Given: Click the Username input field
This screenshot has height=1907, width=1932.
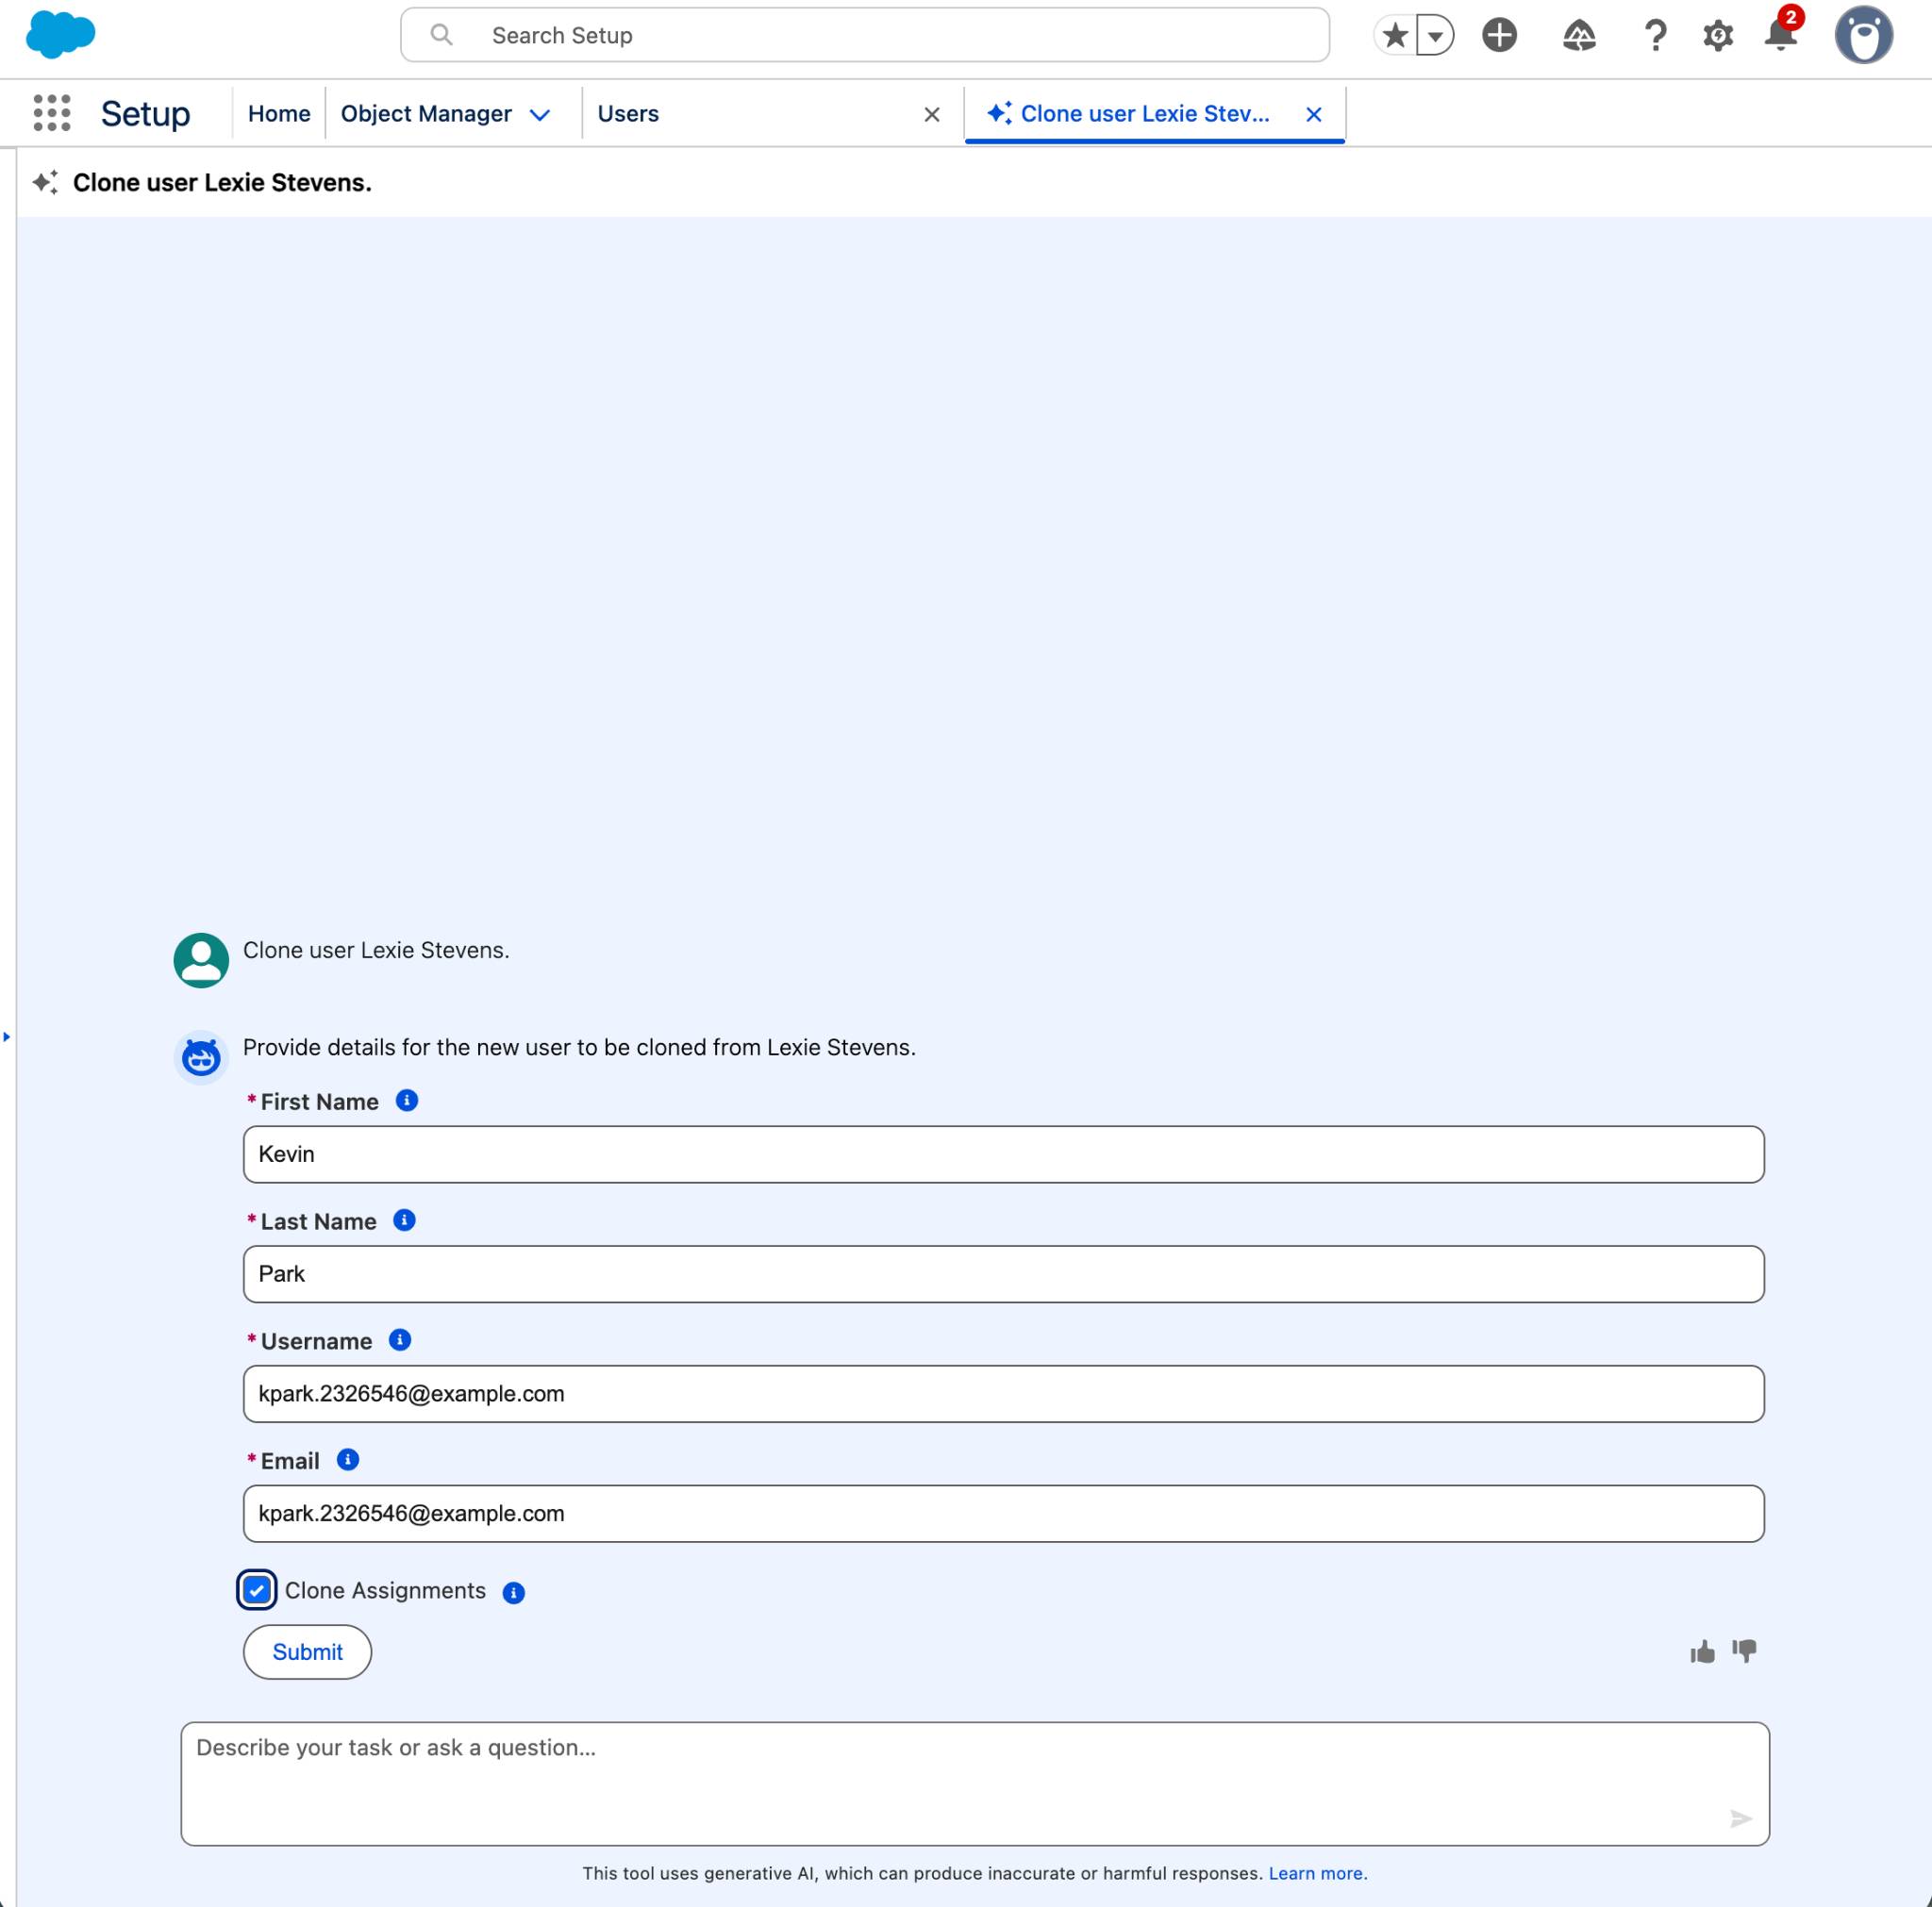Looking at the screenshot, I should tap(1003, 1394).
